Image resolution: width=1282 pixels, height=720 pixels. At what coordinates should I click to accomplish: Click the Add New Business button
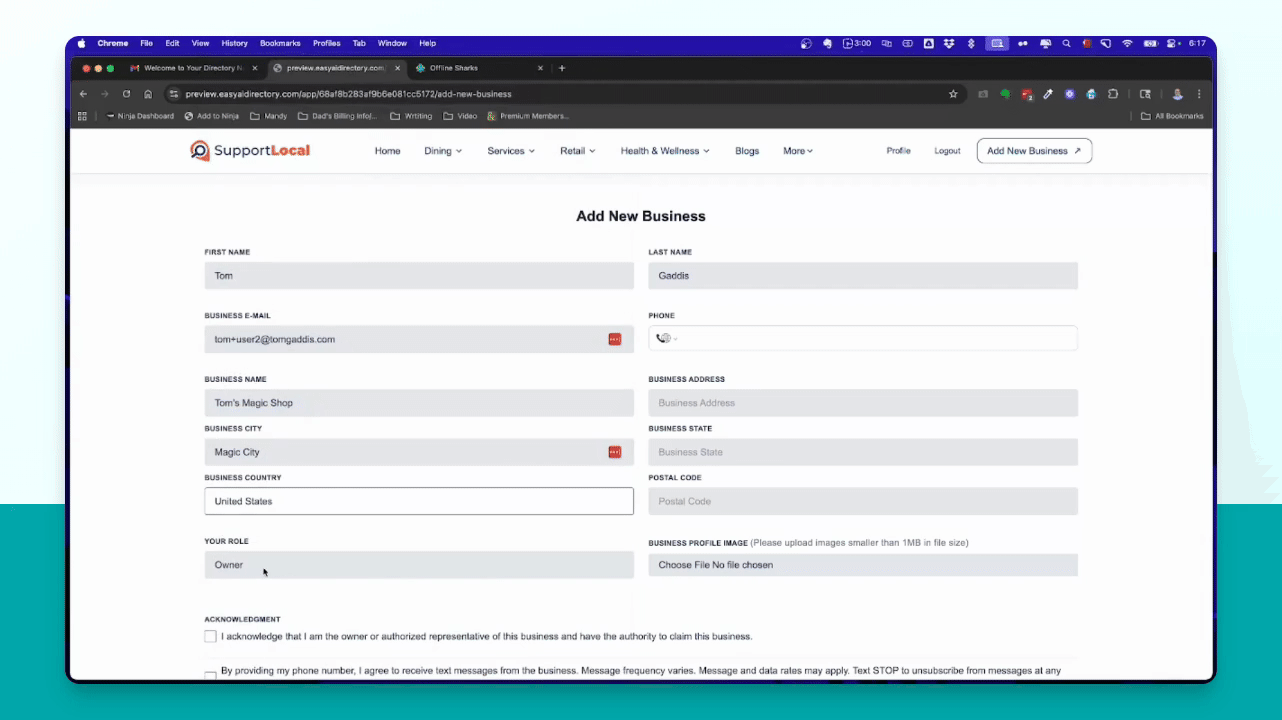[1034, 151]
